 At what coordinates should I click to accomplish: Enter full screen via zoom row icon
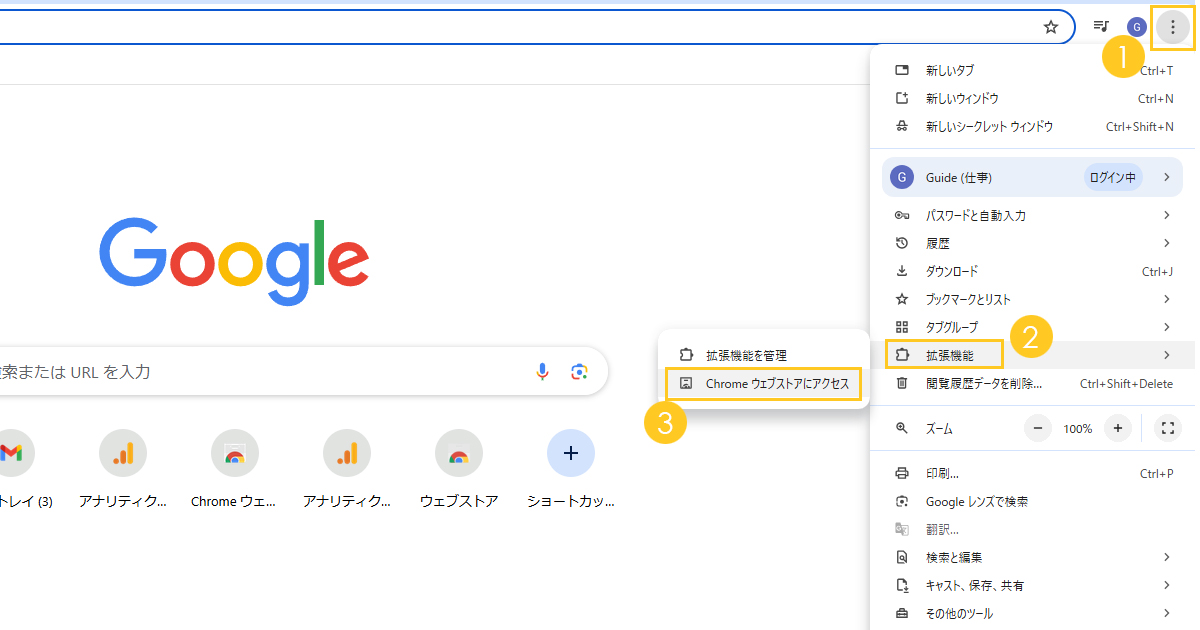pyautogui.click(x=1167, y=428)
